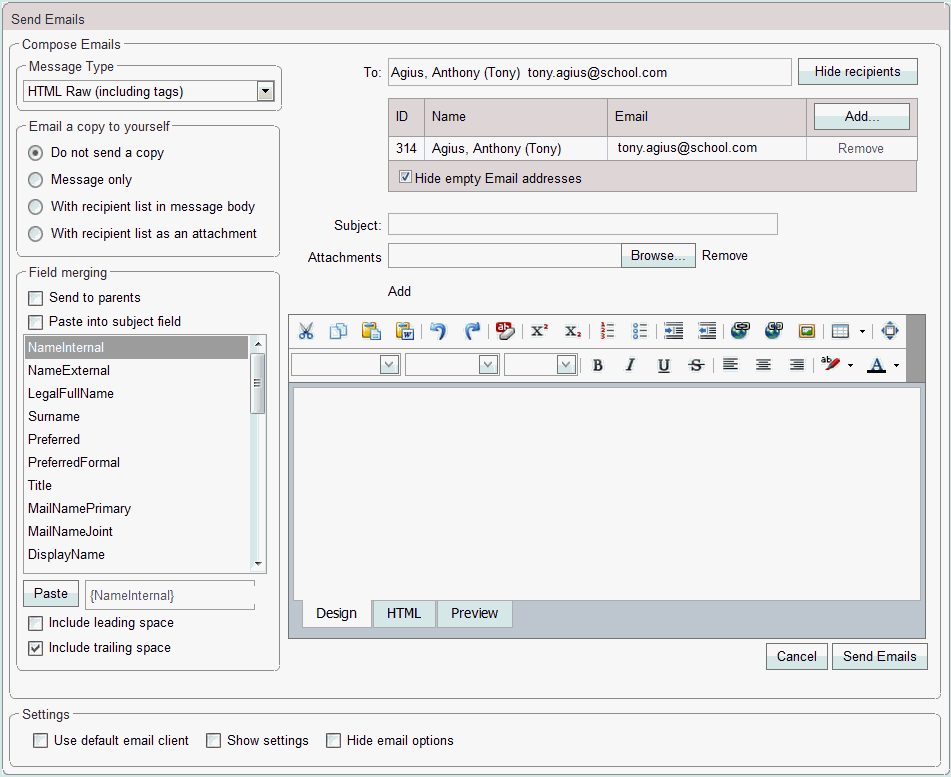
Task: Click the Paste field button
Action: (x=51, y=593)
